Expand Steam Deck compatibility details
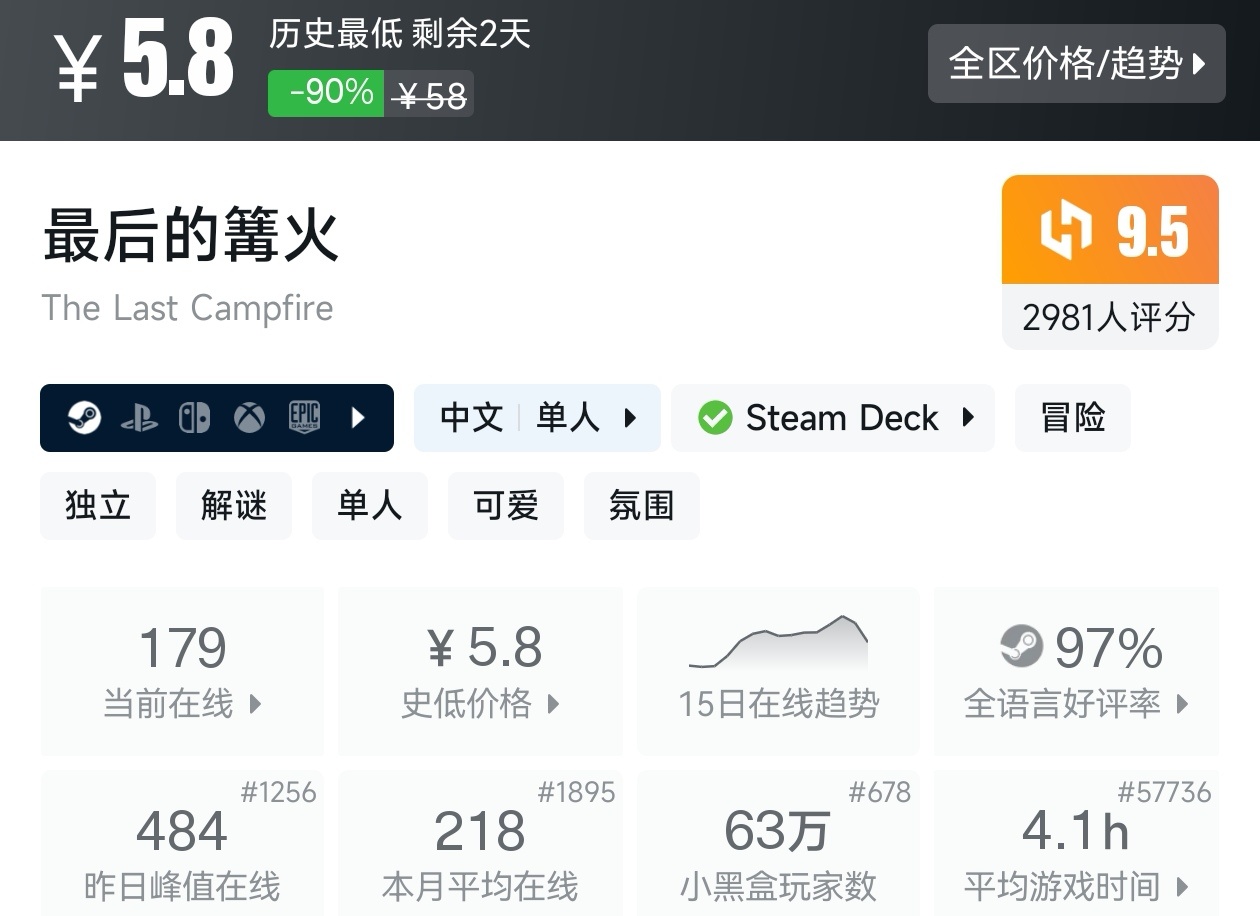Viewport: 1260px width, 916px height. point(969,418)
